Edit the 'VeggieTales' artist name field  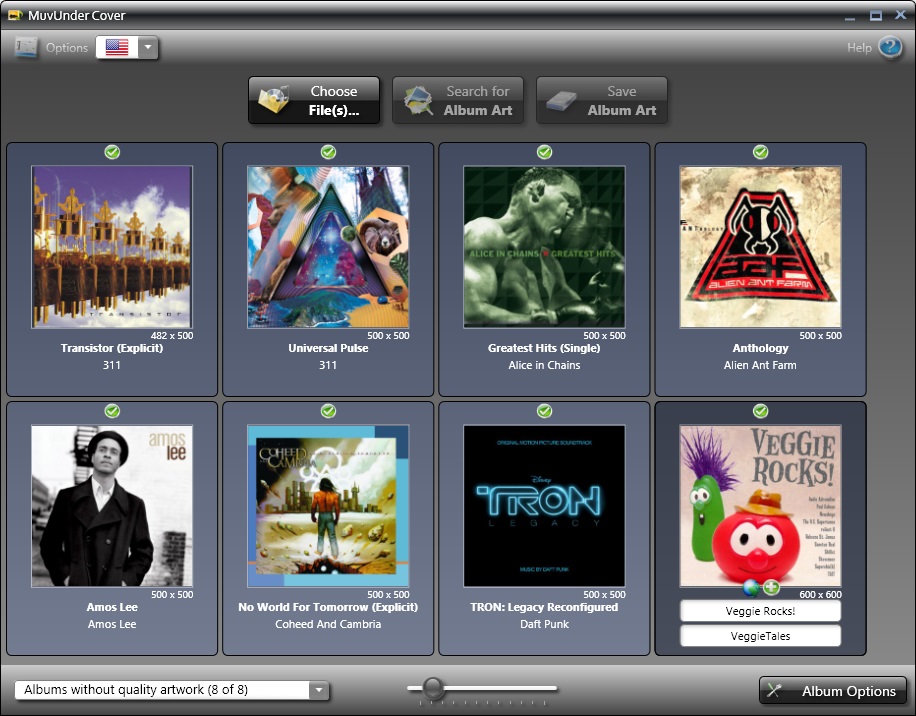pos(760,636)
